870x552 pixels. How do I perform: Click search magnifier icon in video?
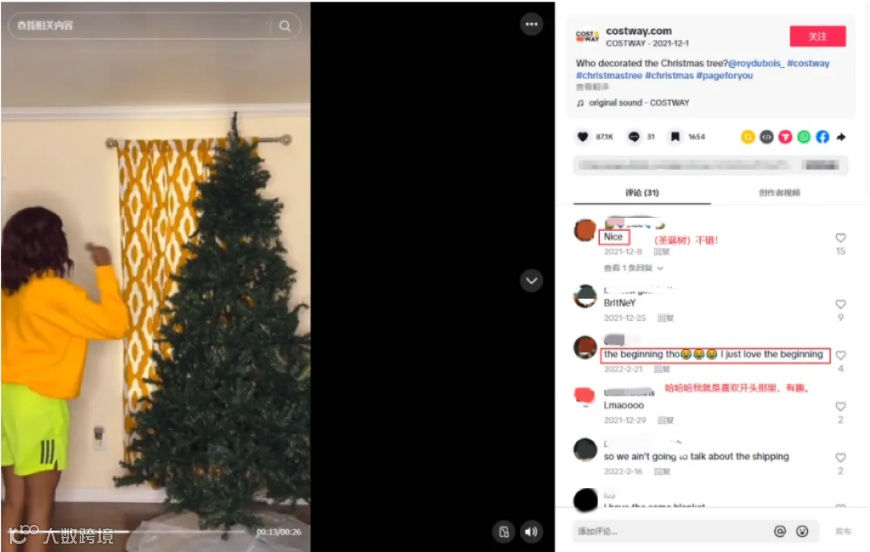coord(285,26)
